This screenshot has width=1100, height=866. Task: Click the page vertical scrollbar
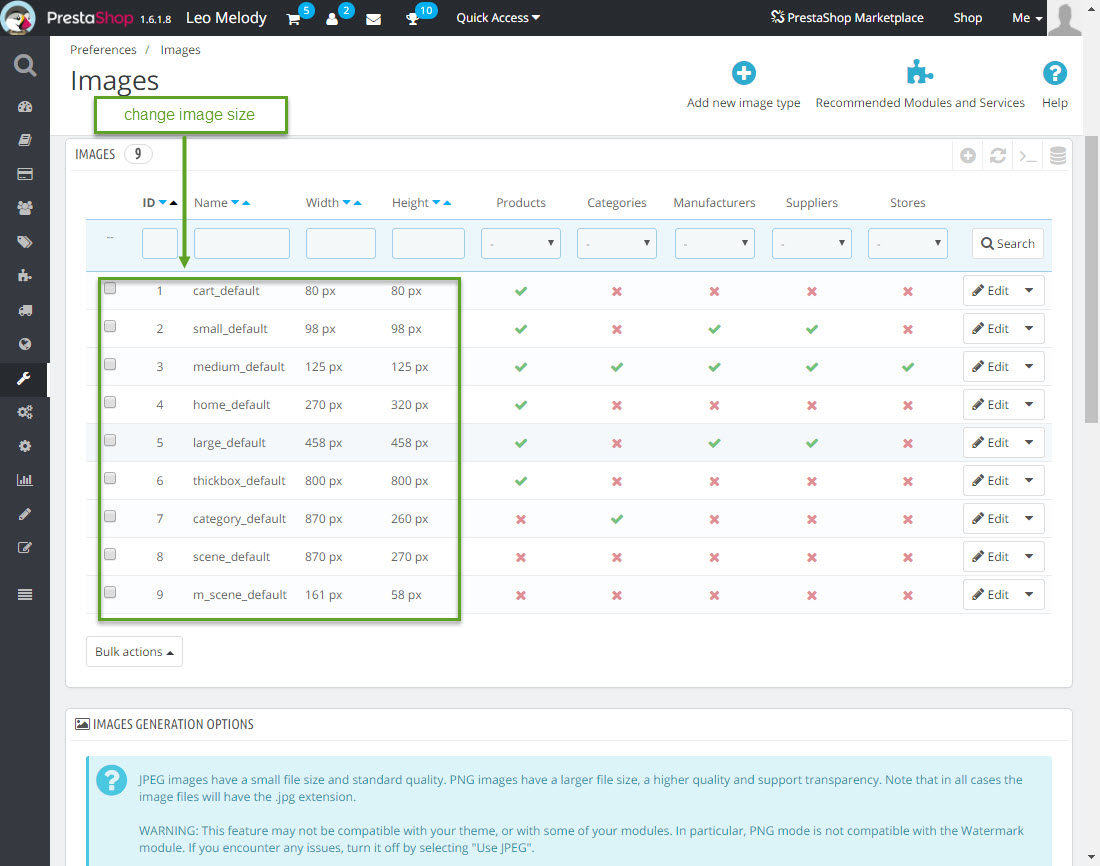coord(1091,279)
